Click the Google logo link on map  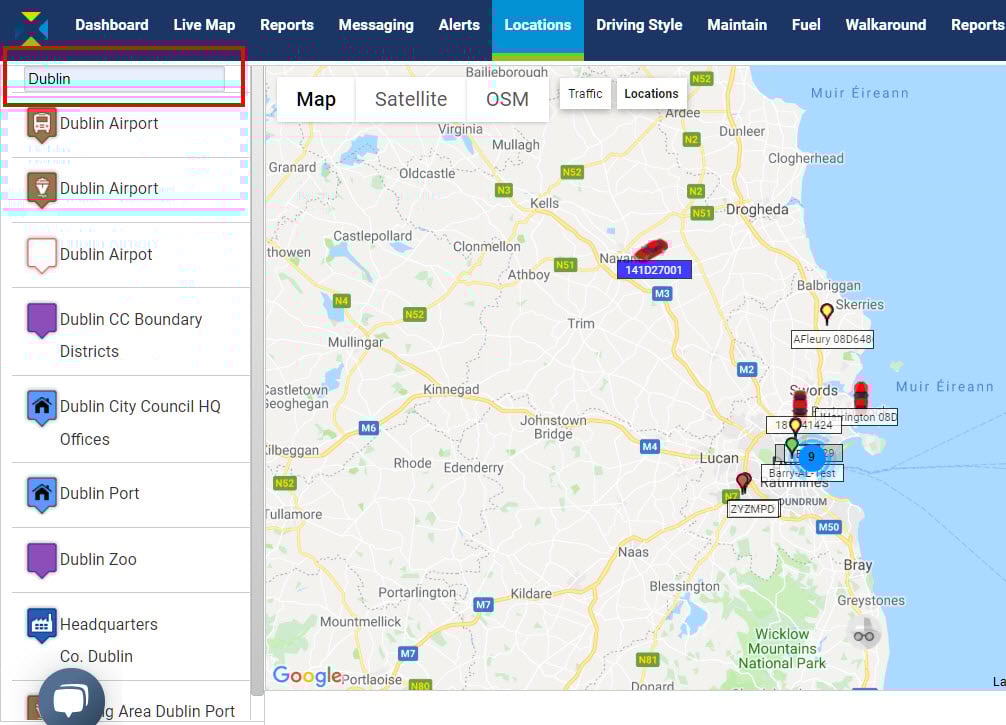click(307, 676)
